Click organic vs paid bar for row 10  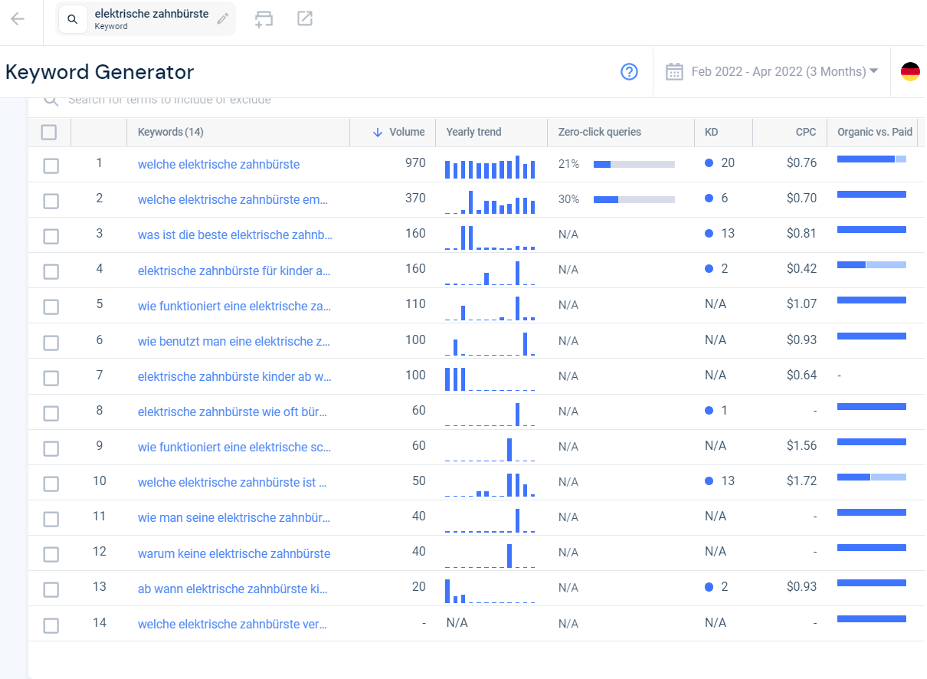pos(871,477)
